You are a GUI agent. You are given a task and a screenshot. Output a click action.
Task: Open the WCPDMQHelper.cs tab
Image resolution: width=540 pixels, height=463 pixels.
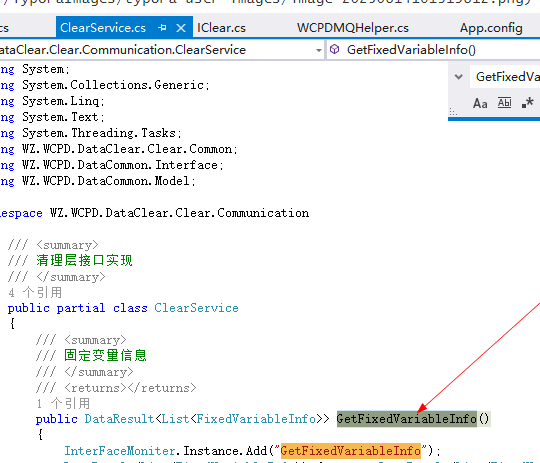click(353, 28)
